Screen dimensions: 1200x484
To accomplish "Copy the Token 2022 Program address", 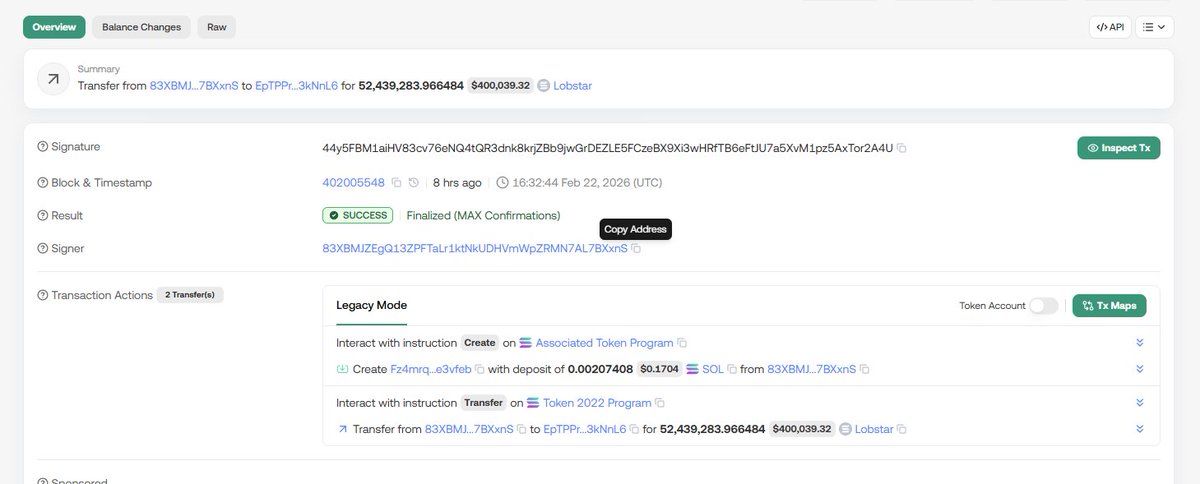I will coord(660,403).
